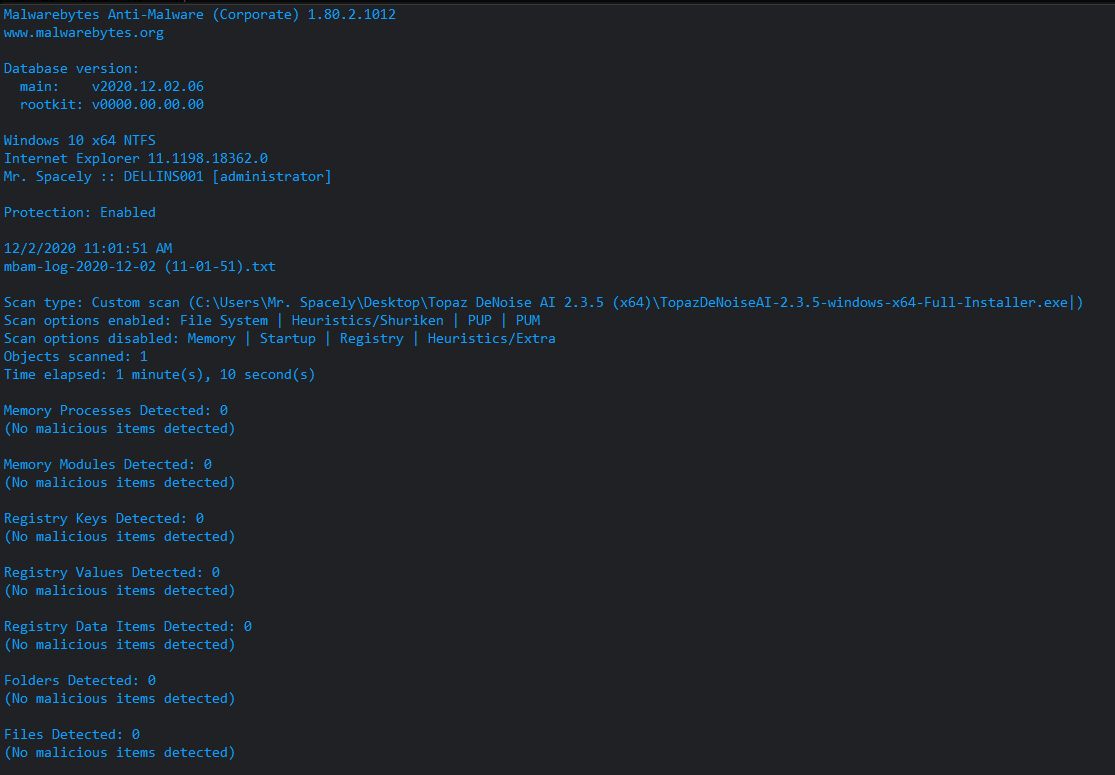Click the main database version v2020.12.02.06

(x=147, y=86)
